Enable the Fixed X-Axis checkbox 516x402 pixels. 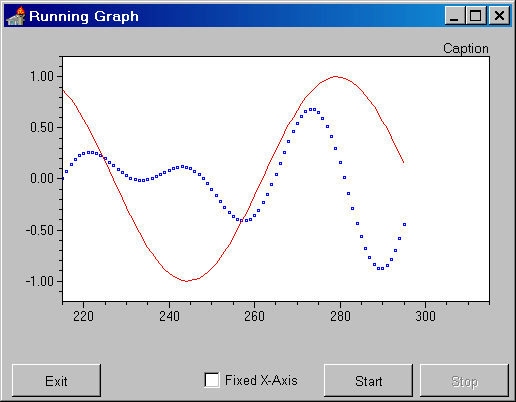212,380
